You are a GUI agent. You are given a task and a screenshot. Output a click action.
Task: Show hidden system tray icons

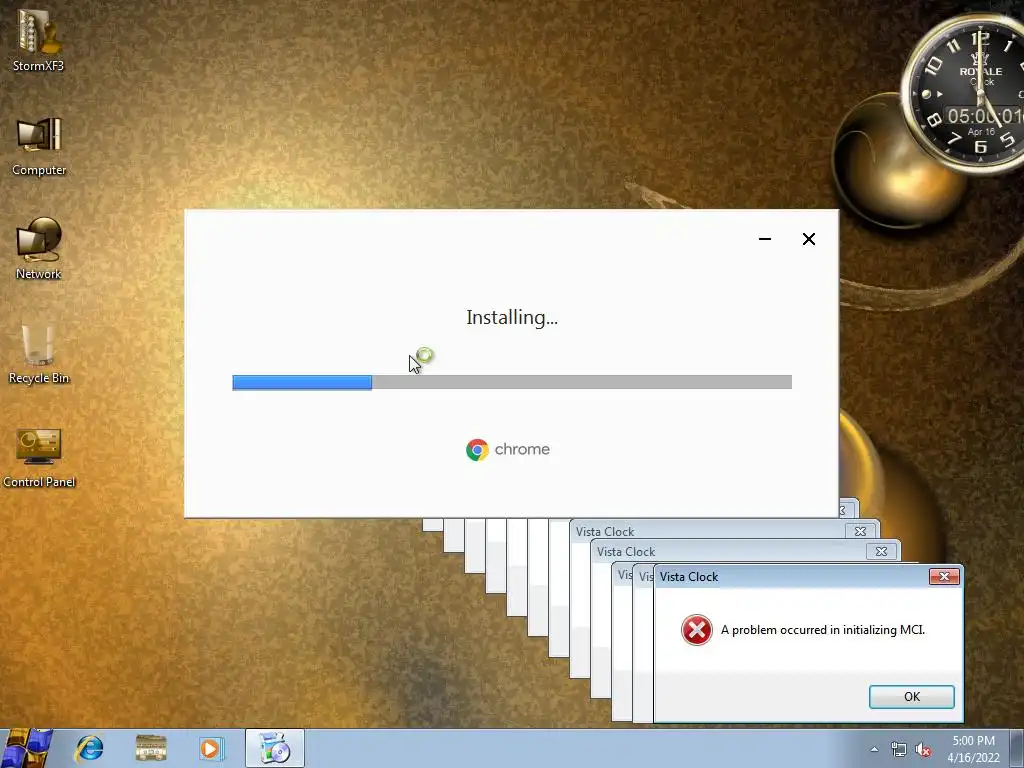click(874, 749)
